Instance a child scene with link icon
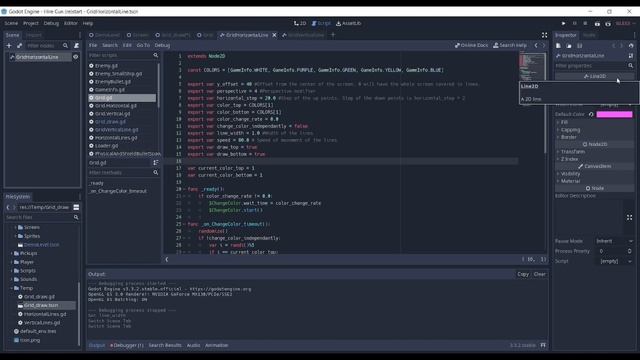Image resolution: width=640 pixels, height=360 pixels. 19,46
